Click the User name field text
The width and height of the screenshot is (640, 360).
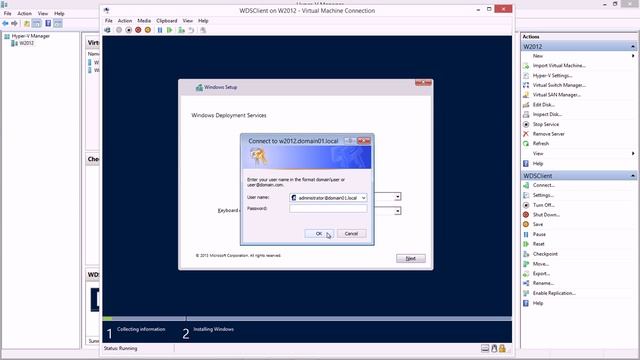[328, 198]
